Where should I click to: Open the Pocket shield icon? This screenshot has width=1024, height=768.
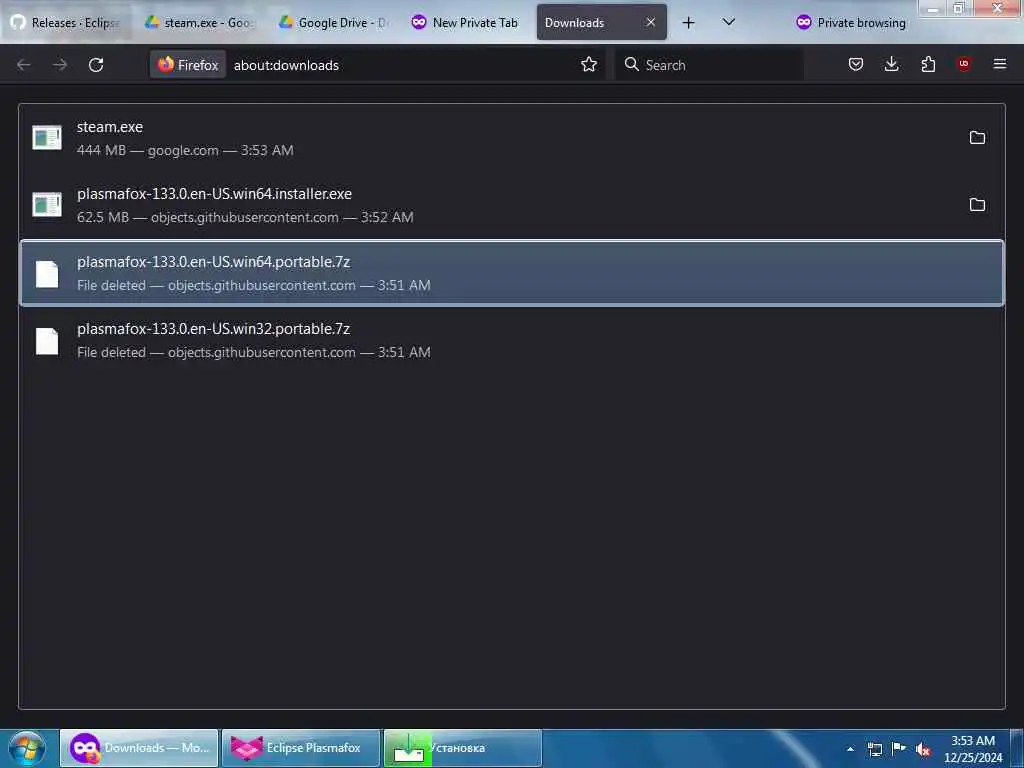tap(856, 64)
